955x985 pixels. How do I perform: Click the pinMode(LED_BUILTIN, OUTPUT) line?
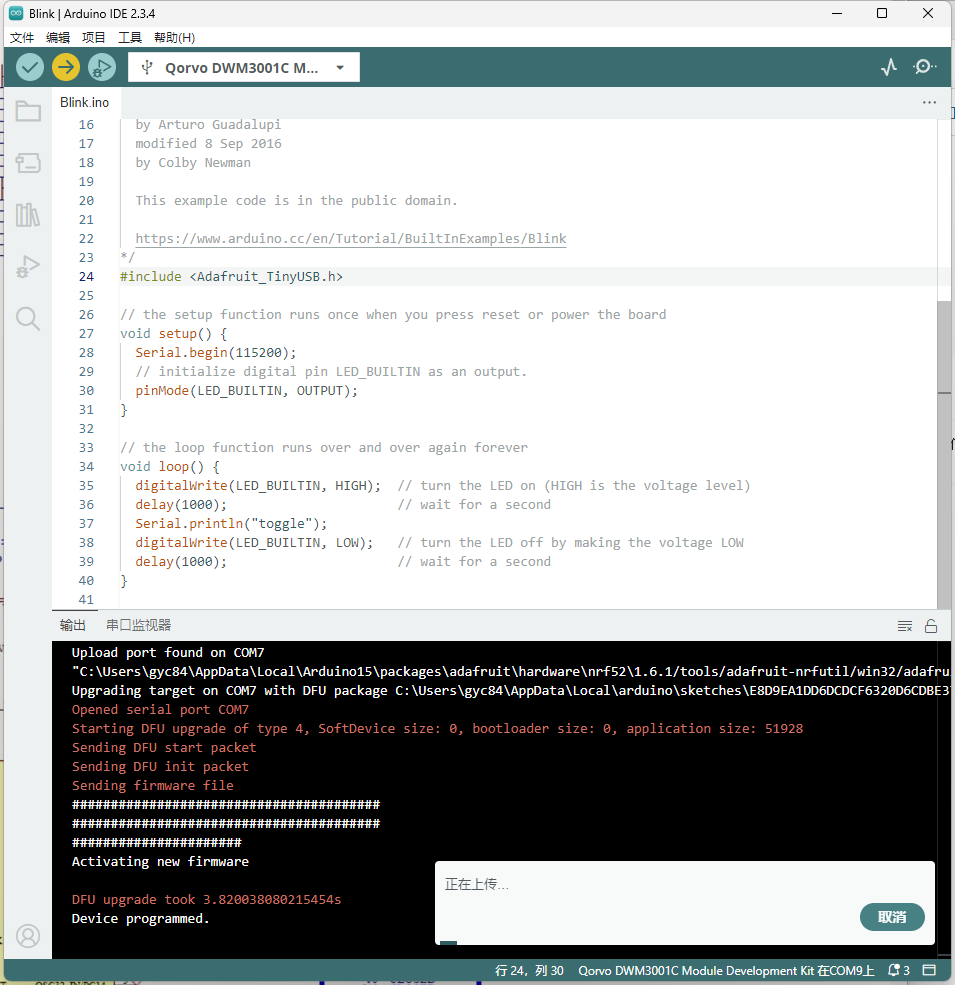(x=246, y=391)
